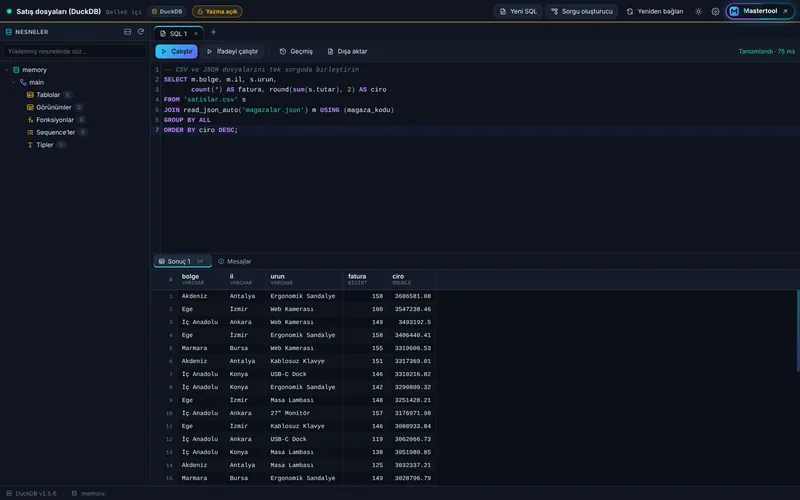Click the green connection status dot
800x500 pixels.
click(x=9, y=11)
